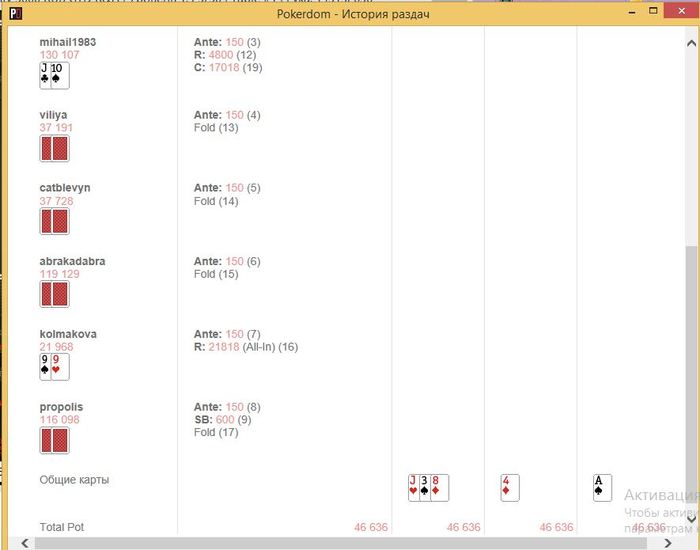Click the Pokerdom app icon in title bar

(x=16, y=14)
